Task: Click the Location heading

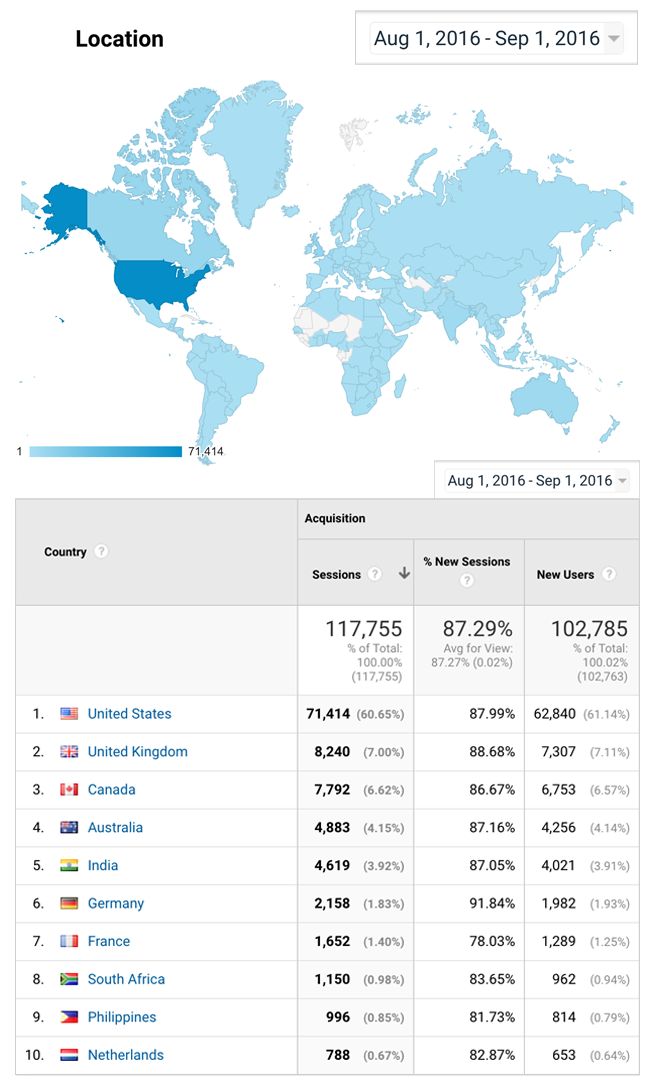Action: click(120, 39)
